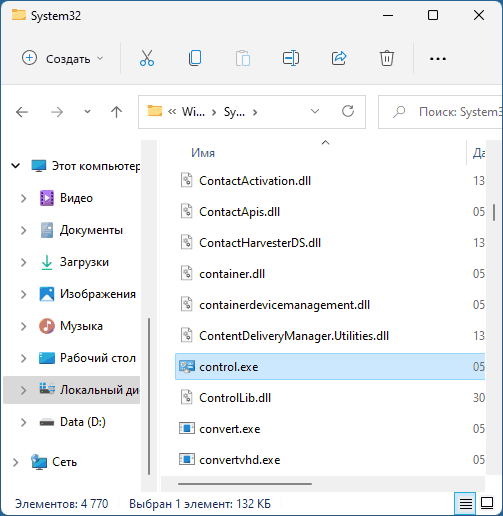503x516 pixels.
Task: Click the Сеть network icon
Action: [x=39, y=462]
